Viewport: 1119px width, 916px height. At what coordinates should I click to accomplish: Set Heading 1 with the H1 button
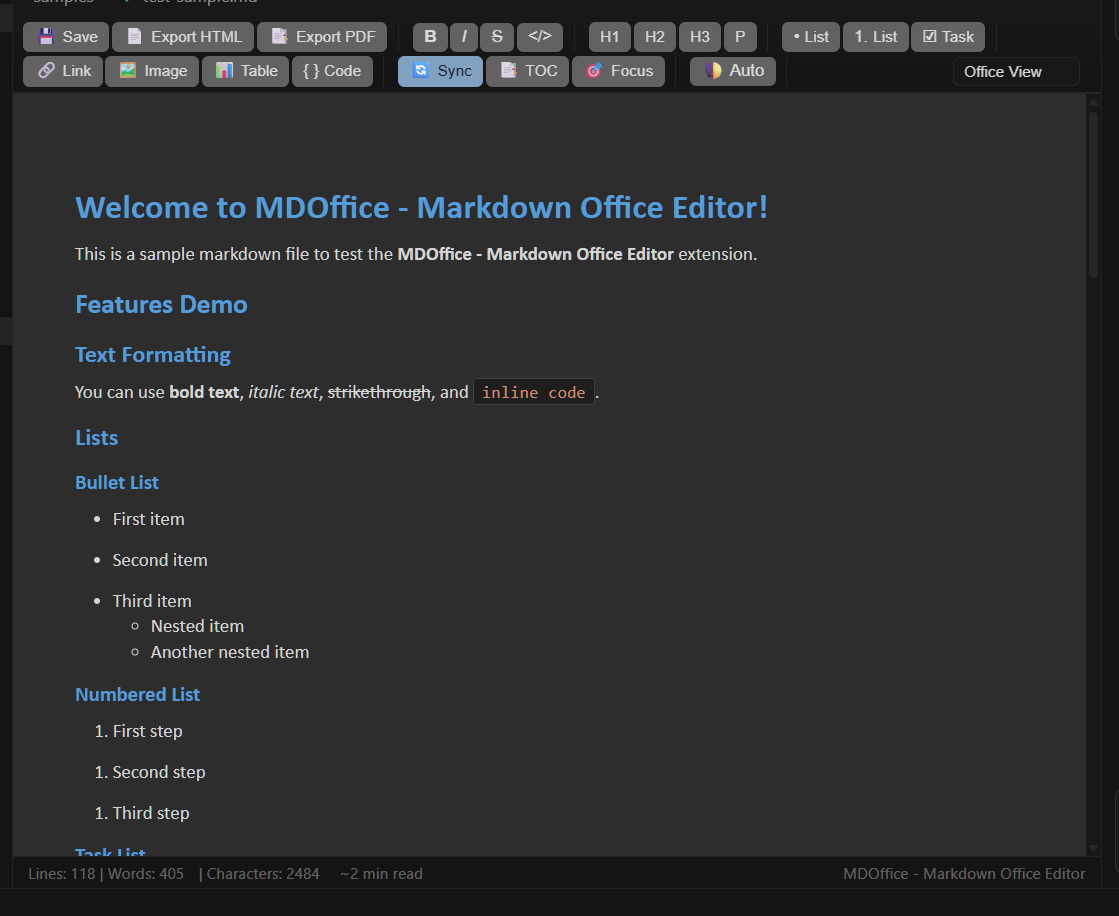pyautogui.click(x=609, y=37)
